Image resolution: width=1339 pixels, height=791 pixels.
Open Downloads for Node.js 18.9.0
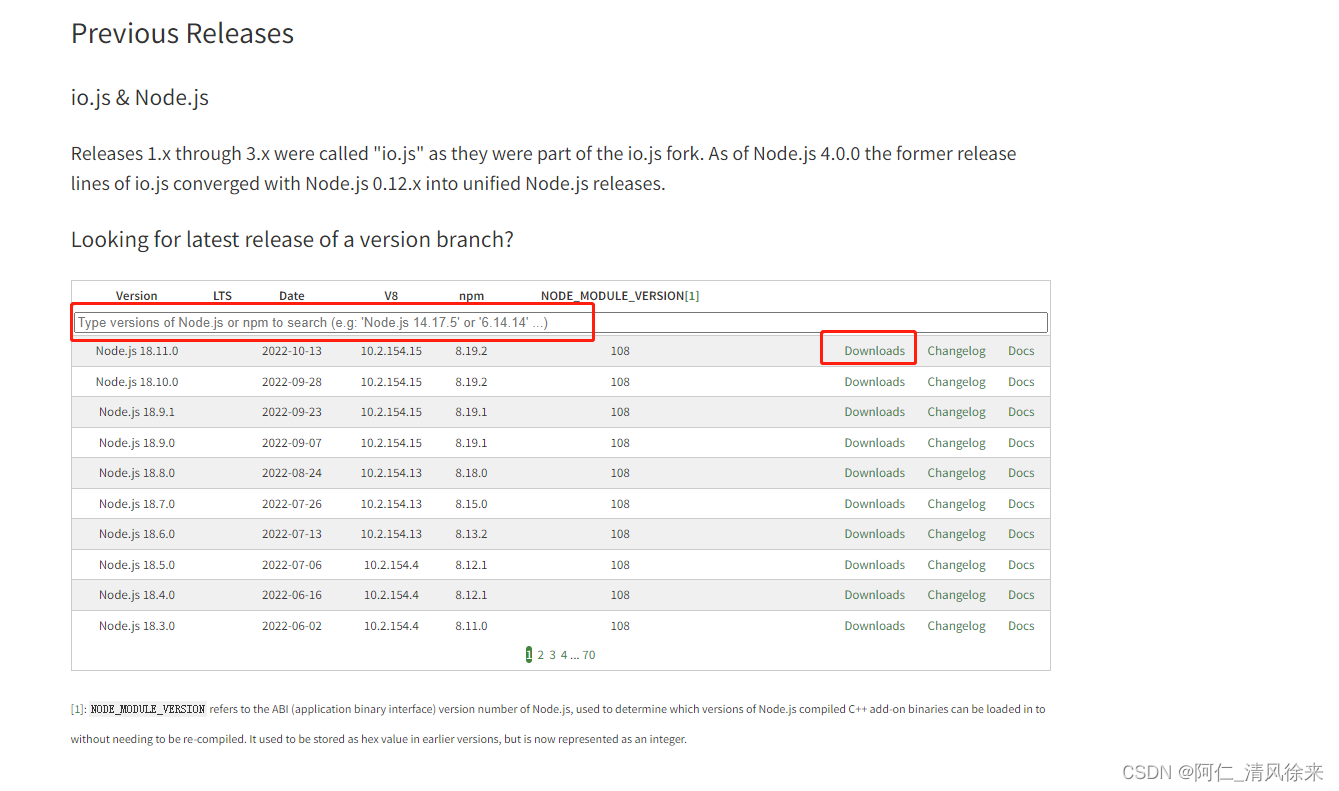click(874, 443)
